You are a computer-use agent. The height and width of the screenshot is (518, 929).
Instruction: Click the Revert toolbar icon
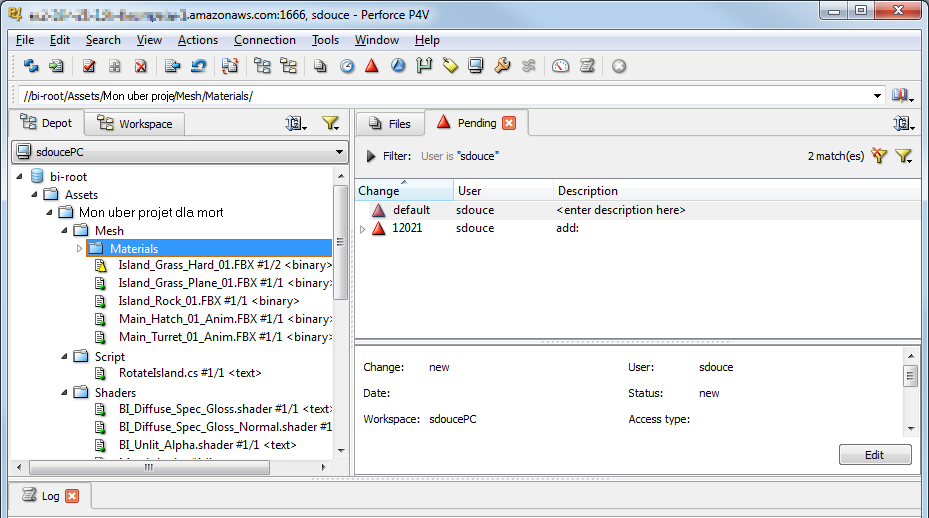click(x=199, y=66)
